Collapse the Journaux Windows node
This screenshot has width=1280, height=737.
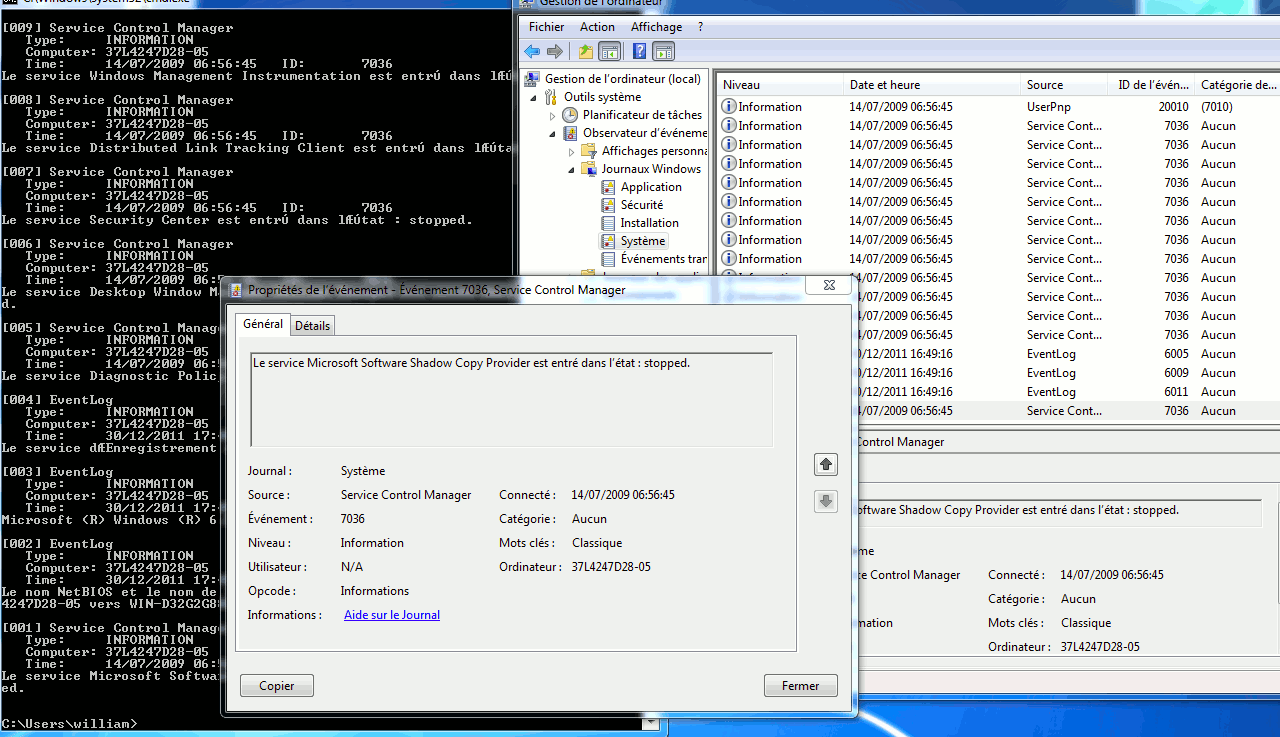pyautogui.click(x=571, y=170)
